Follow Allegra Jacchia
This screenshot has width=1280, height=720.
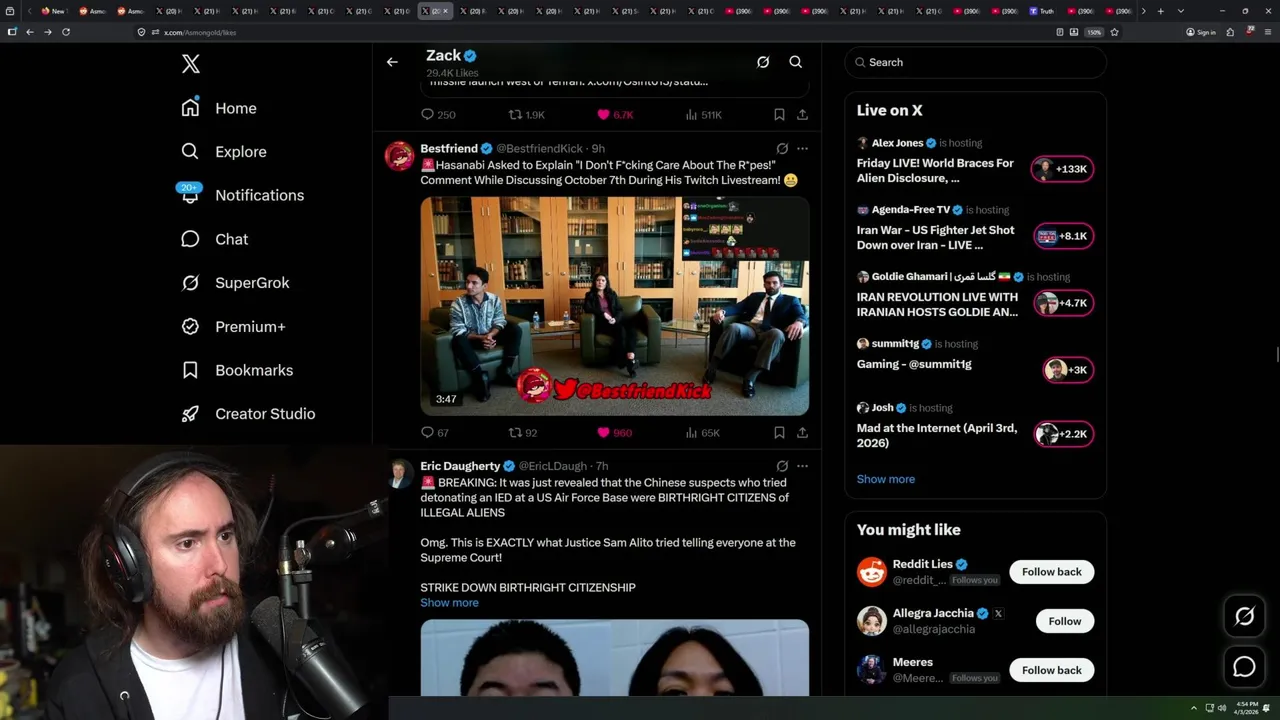pyautogui.click(x=1064, y=621)
